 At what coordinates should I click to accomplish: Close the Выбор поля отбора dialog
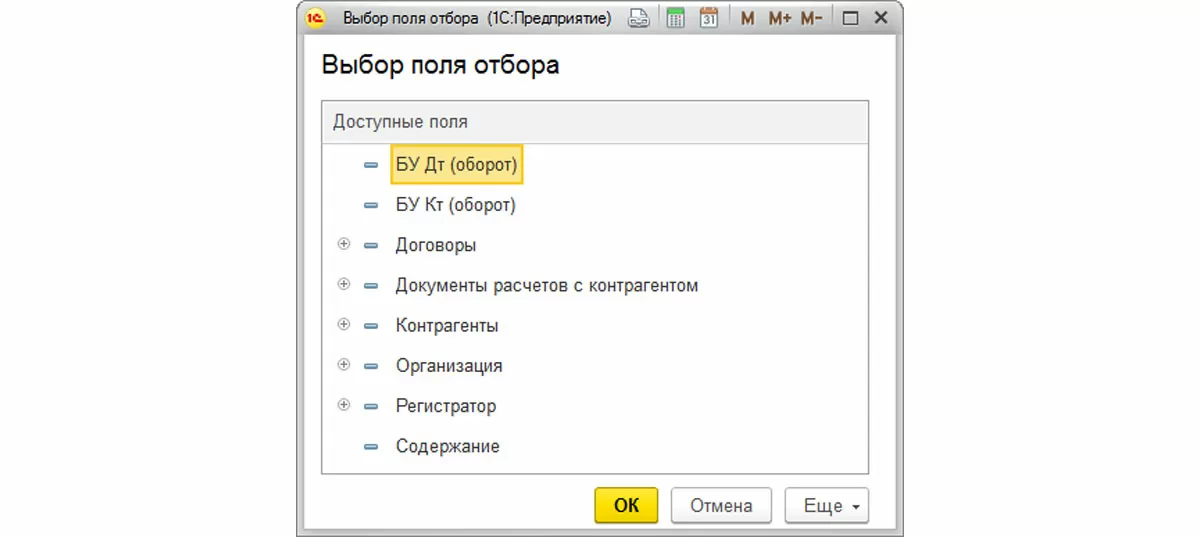[881, 18]
